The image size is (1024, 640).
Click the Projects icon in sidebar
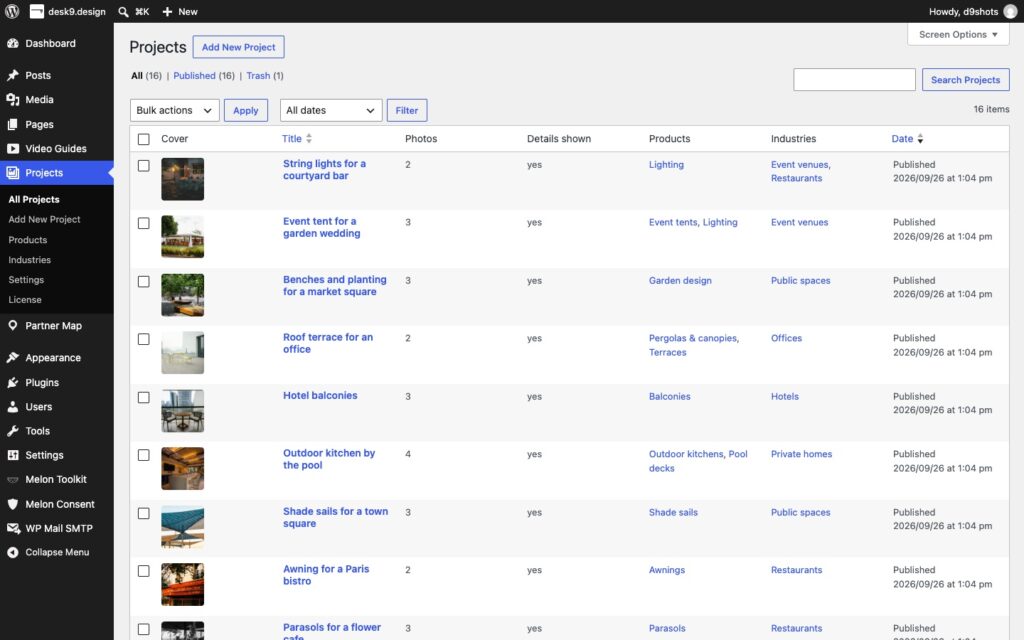click(x=12, y=172)
